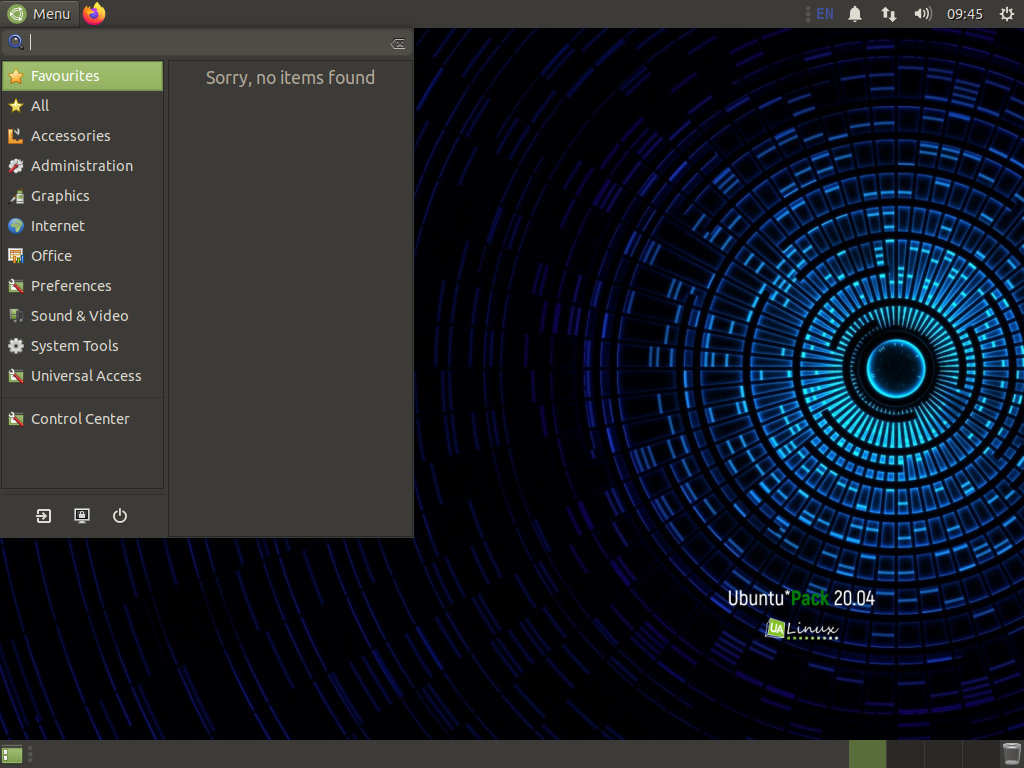1024x768 pixels.
Task: Click the power off icon in menu
Action: [120, 516]
